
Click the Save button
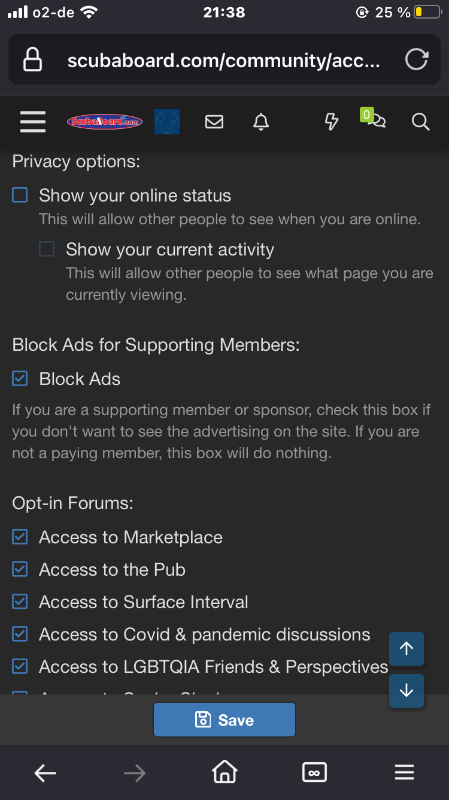click(x=224, y=719)
